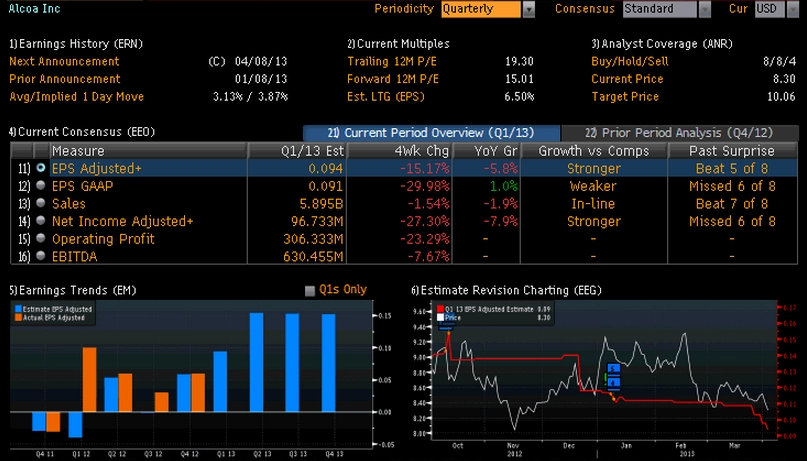
Task: Click the Prior Announcement label
Action: [65, 79]
